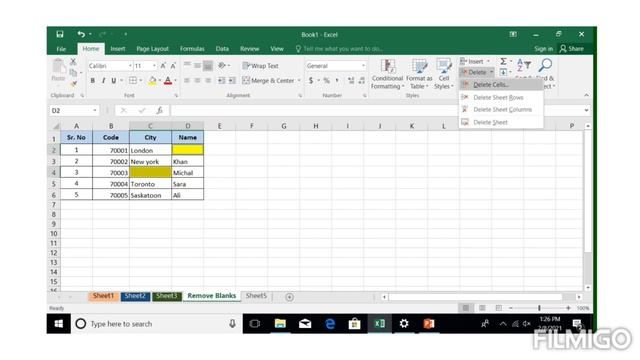The width and height of the screenshot is (640, 360).
Task: Switch to Page Layout view in status bar
Action: (482, 308)
